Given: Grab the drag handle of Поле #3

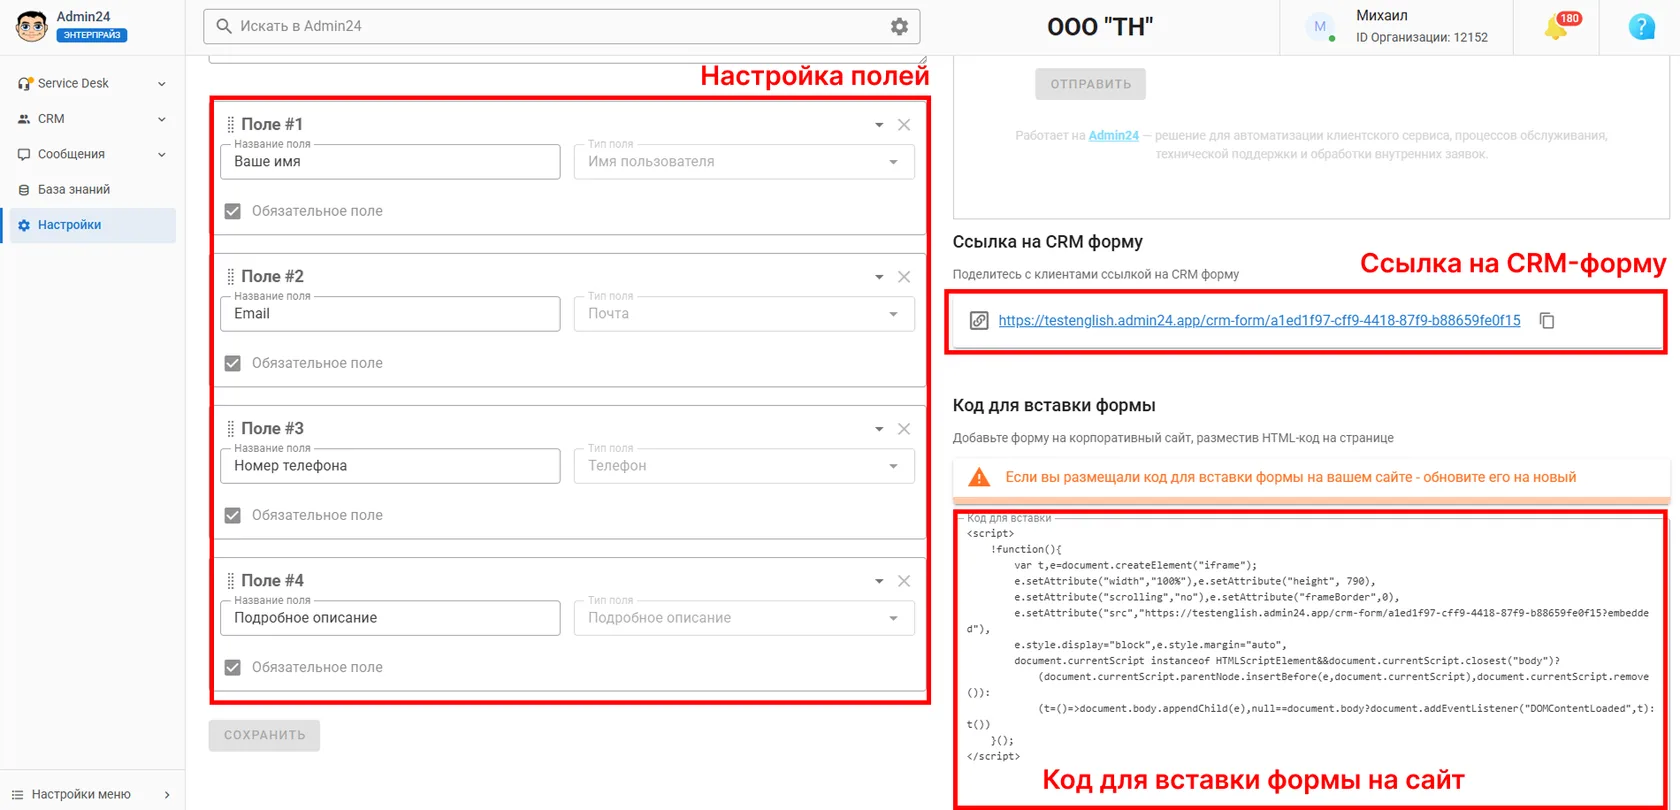Looking at the screenshot, I should (x=230, y=429).
